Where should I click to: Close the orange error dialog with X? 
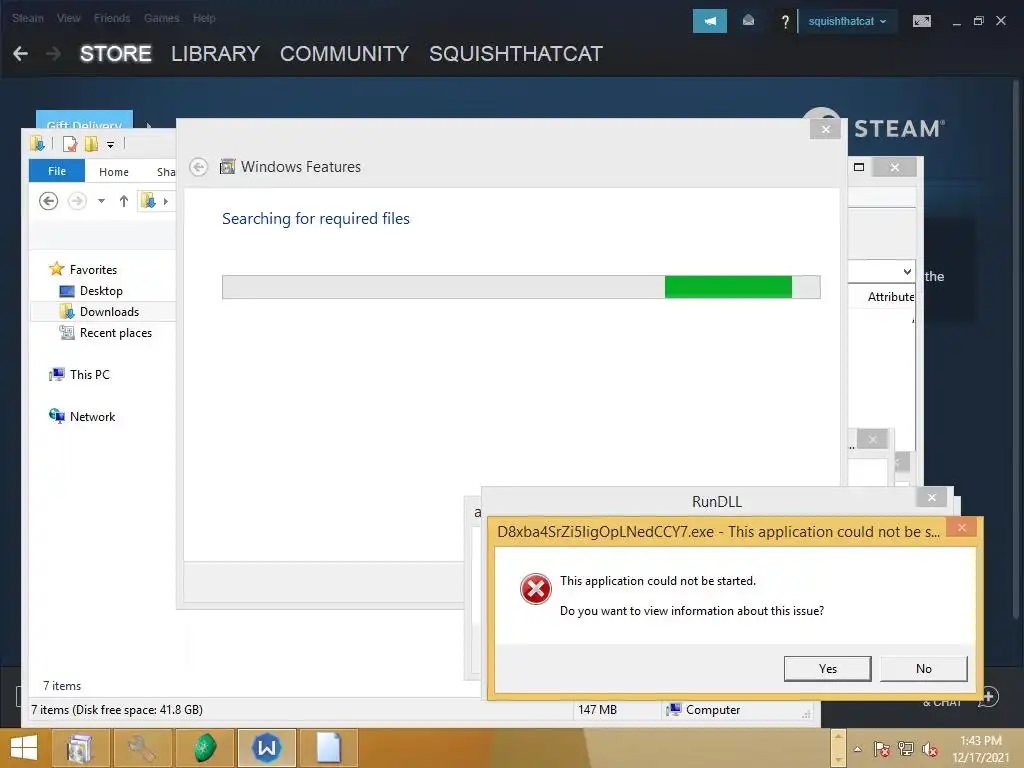point(961,528)
